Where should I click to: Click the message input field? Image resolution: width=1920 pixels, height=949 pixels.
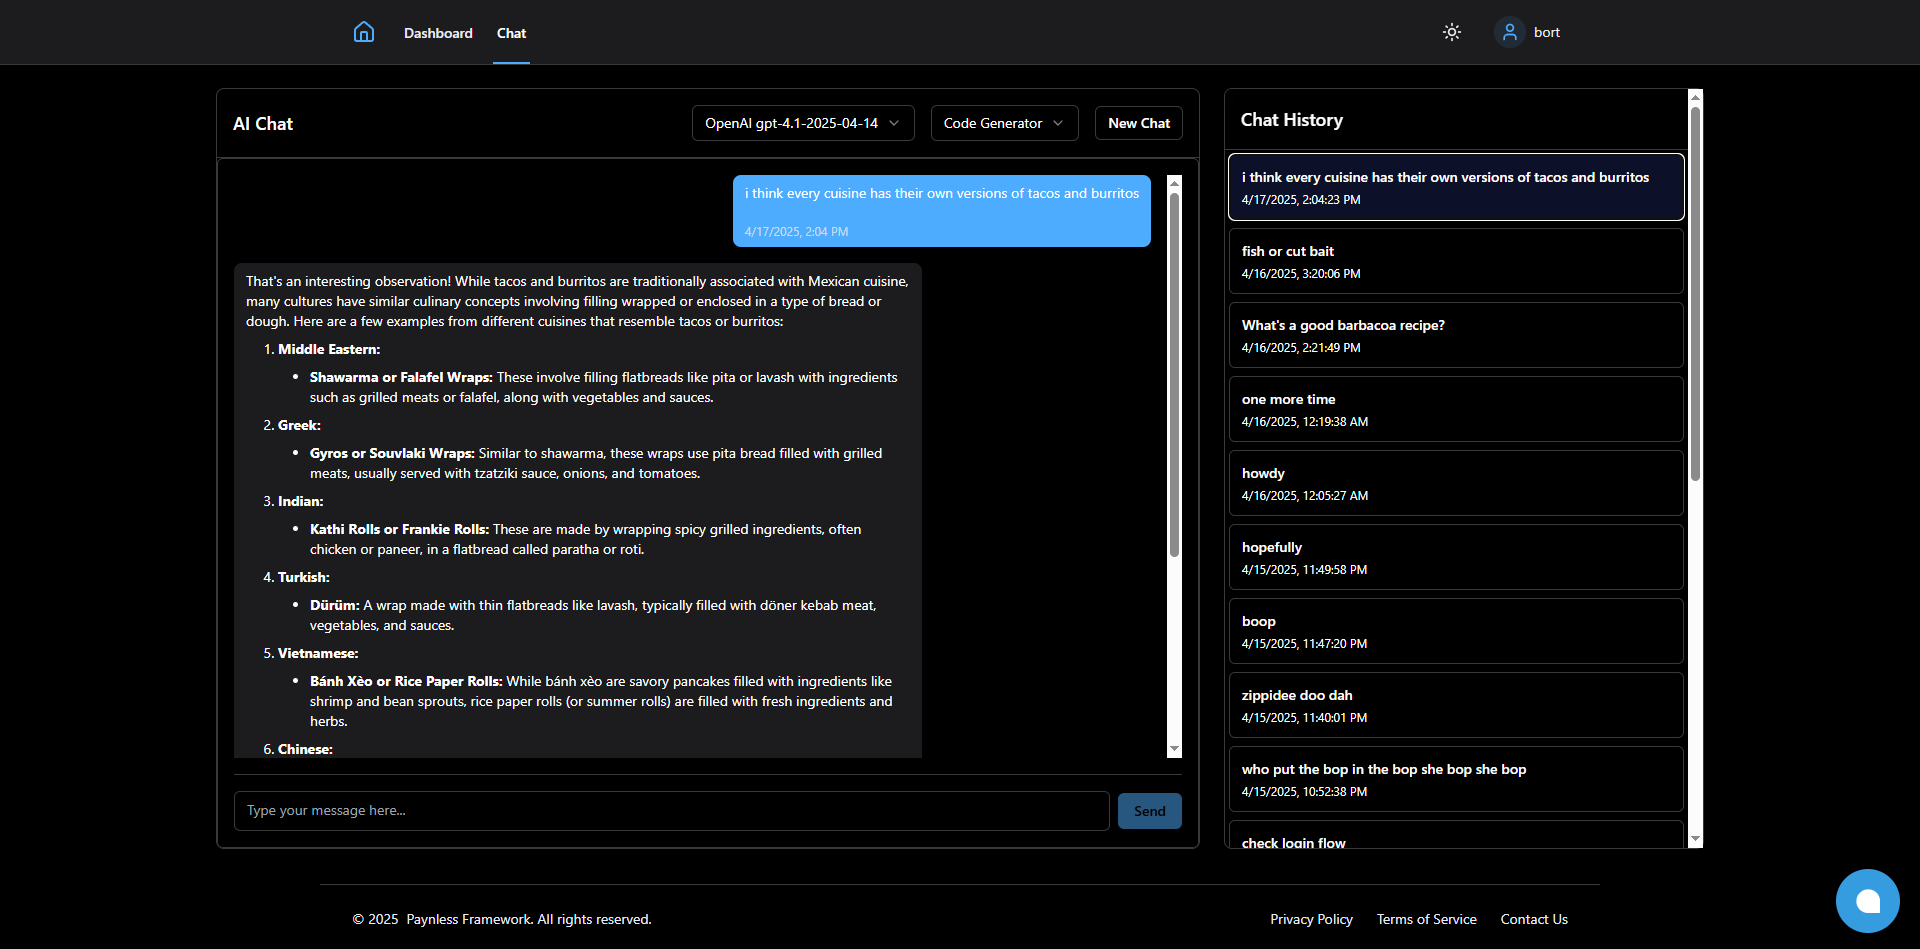[x=670, y=810]
